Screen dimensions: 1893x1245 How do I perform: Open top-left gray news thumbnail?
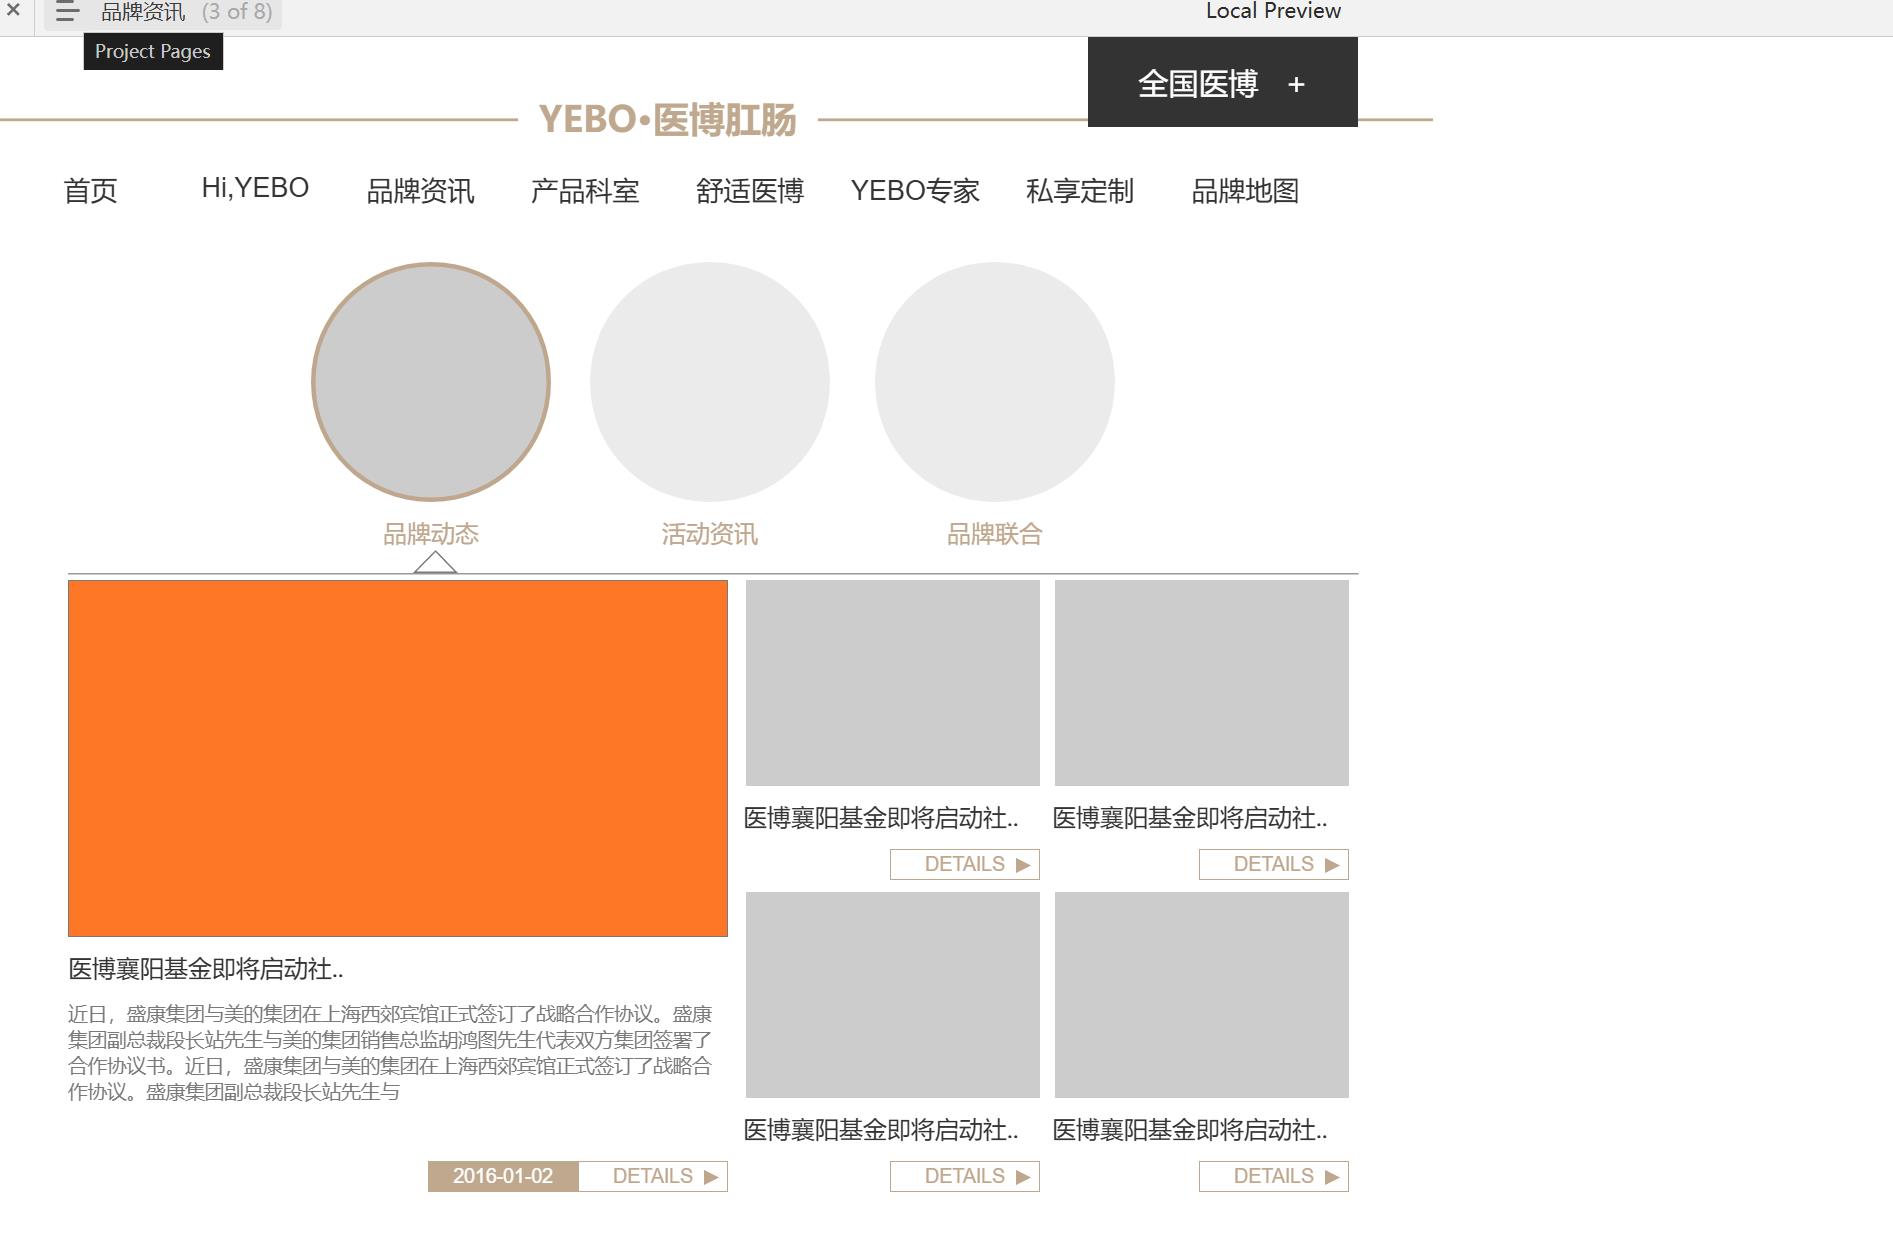(893, 683)
